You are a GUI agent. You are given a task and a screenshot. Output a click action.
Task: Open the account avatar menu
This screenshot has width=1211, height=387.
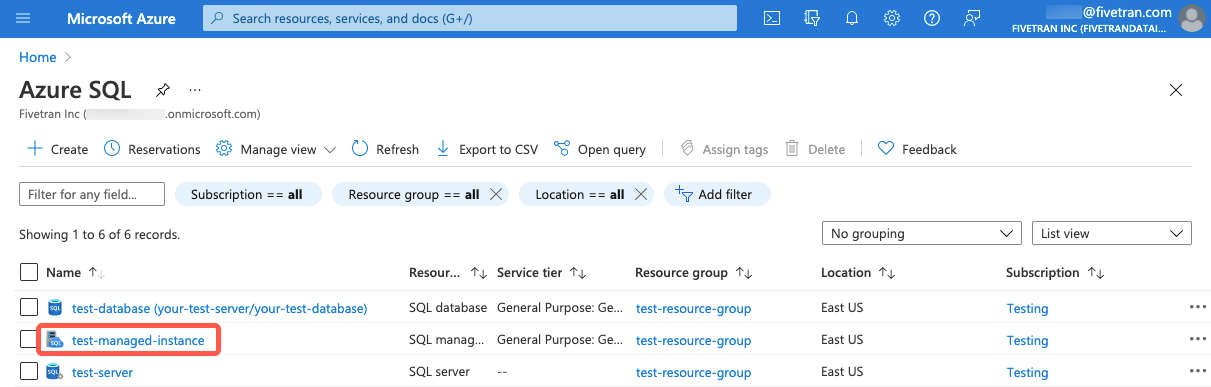1191,18
